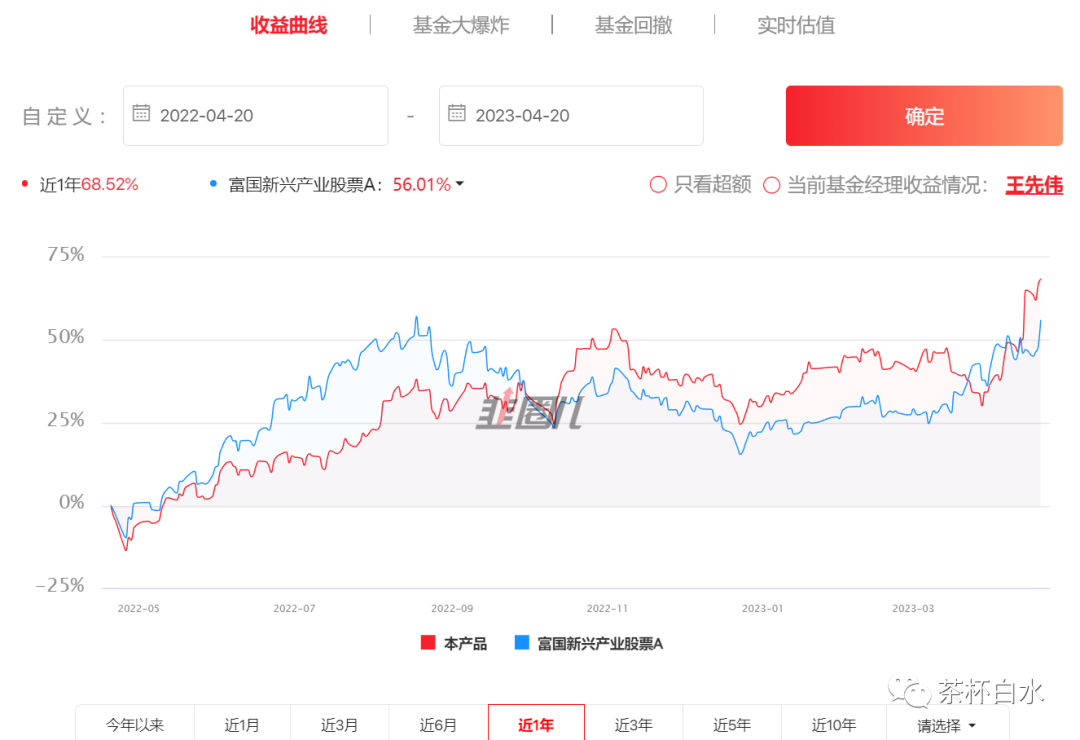Click the red 本产品 legend square
Viewport: 1080px width, 740px height.
click(x=430, y=644)
